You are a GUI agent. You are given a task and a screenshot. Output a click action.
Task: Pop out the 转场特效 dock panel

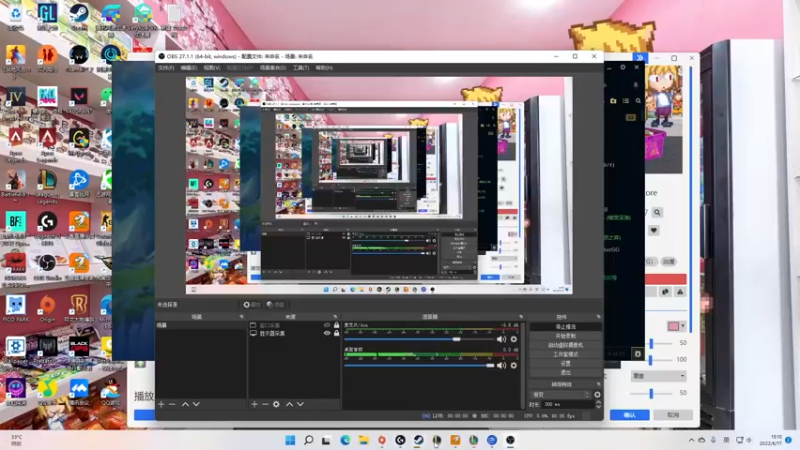598,384
